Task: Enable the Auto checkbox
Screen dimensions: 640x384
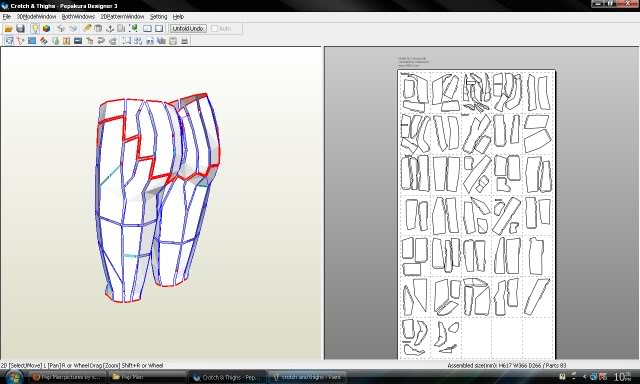Action: [215, 29]
